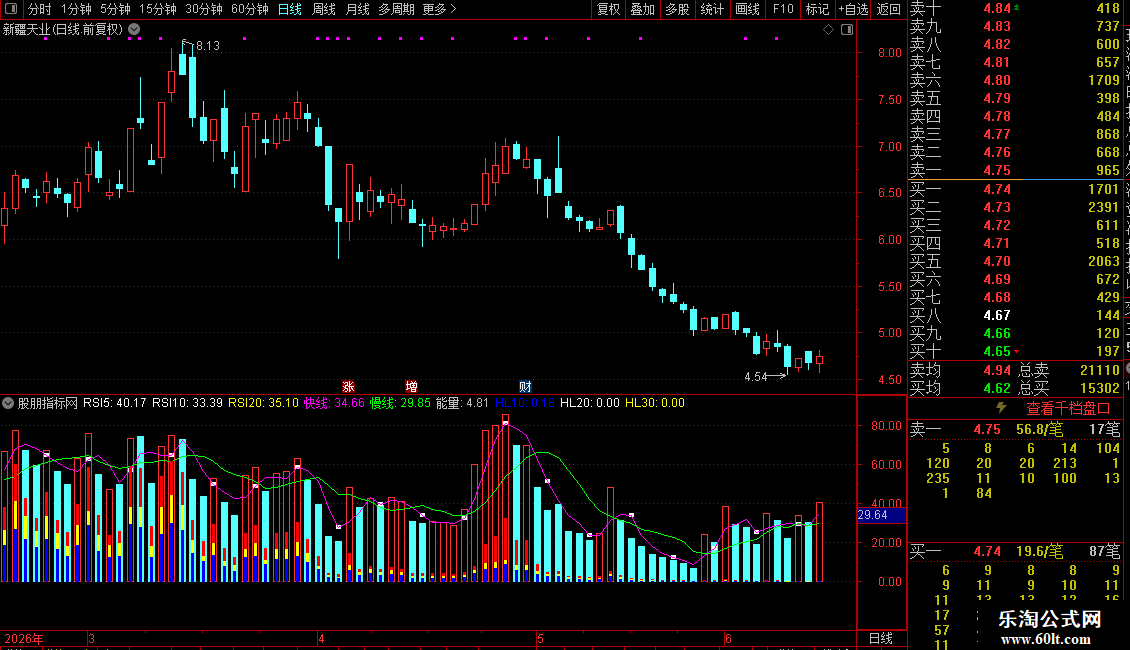Click the 8.13 high price label
This screenshot has height=650, width=1130.
208,46
